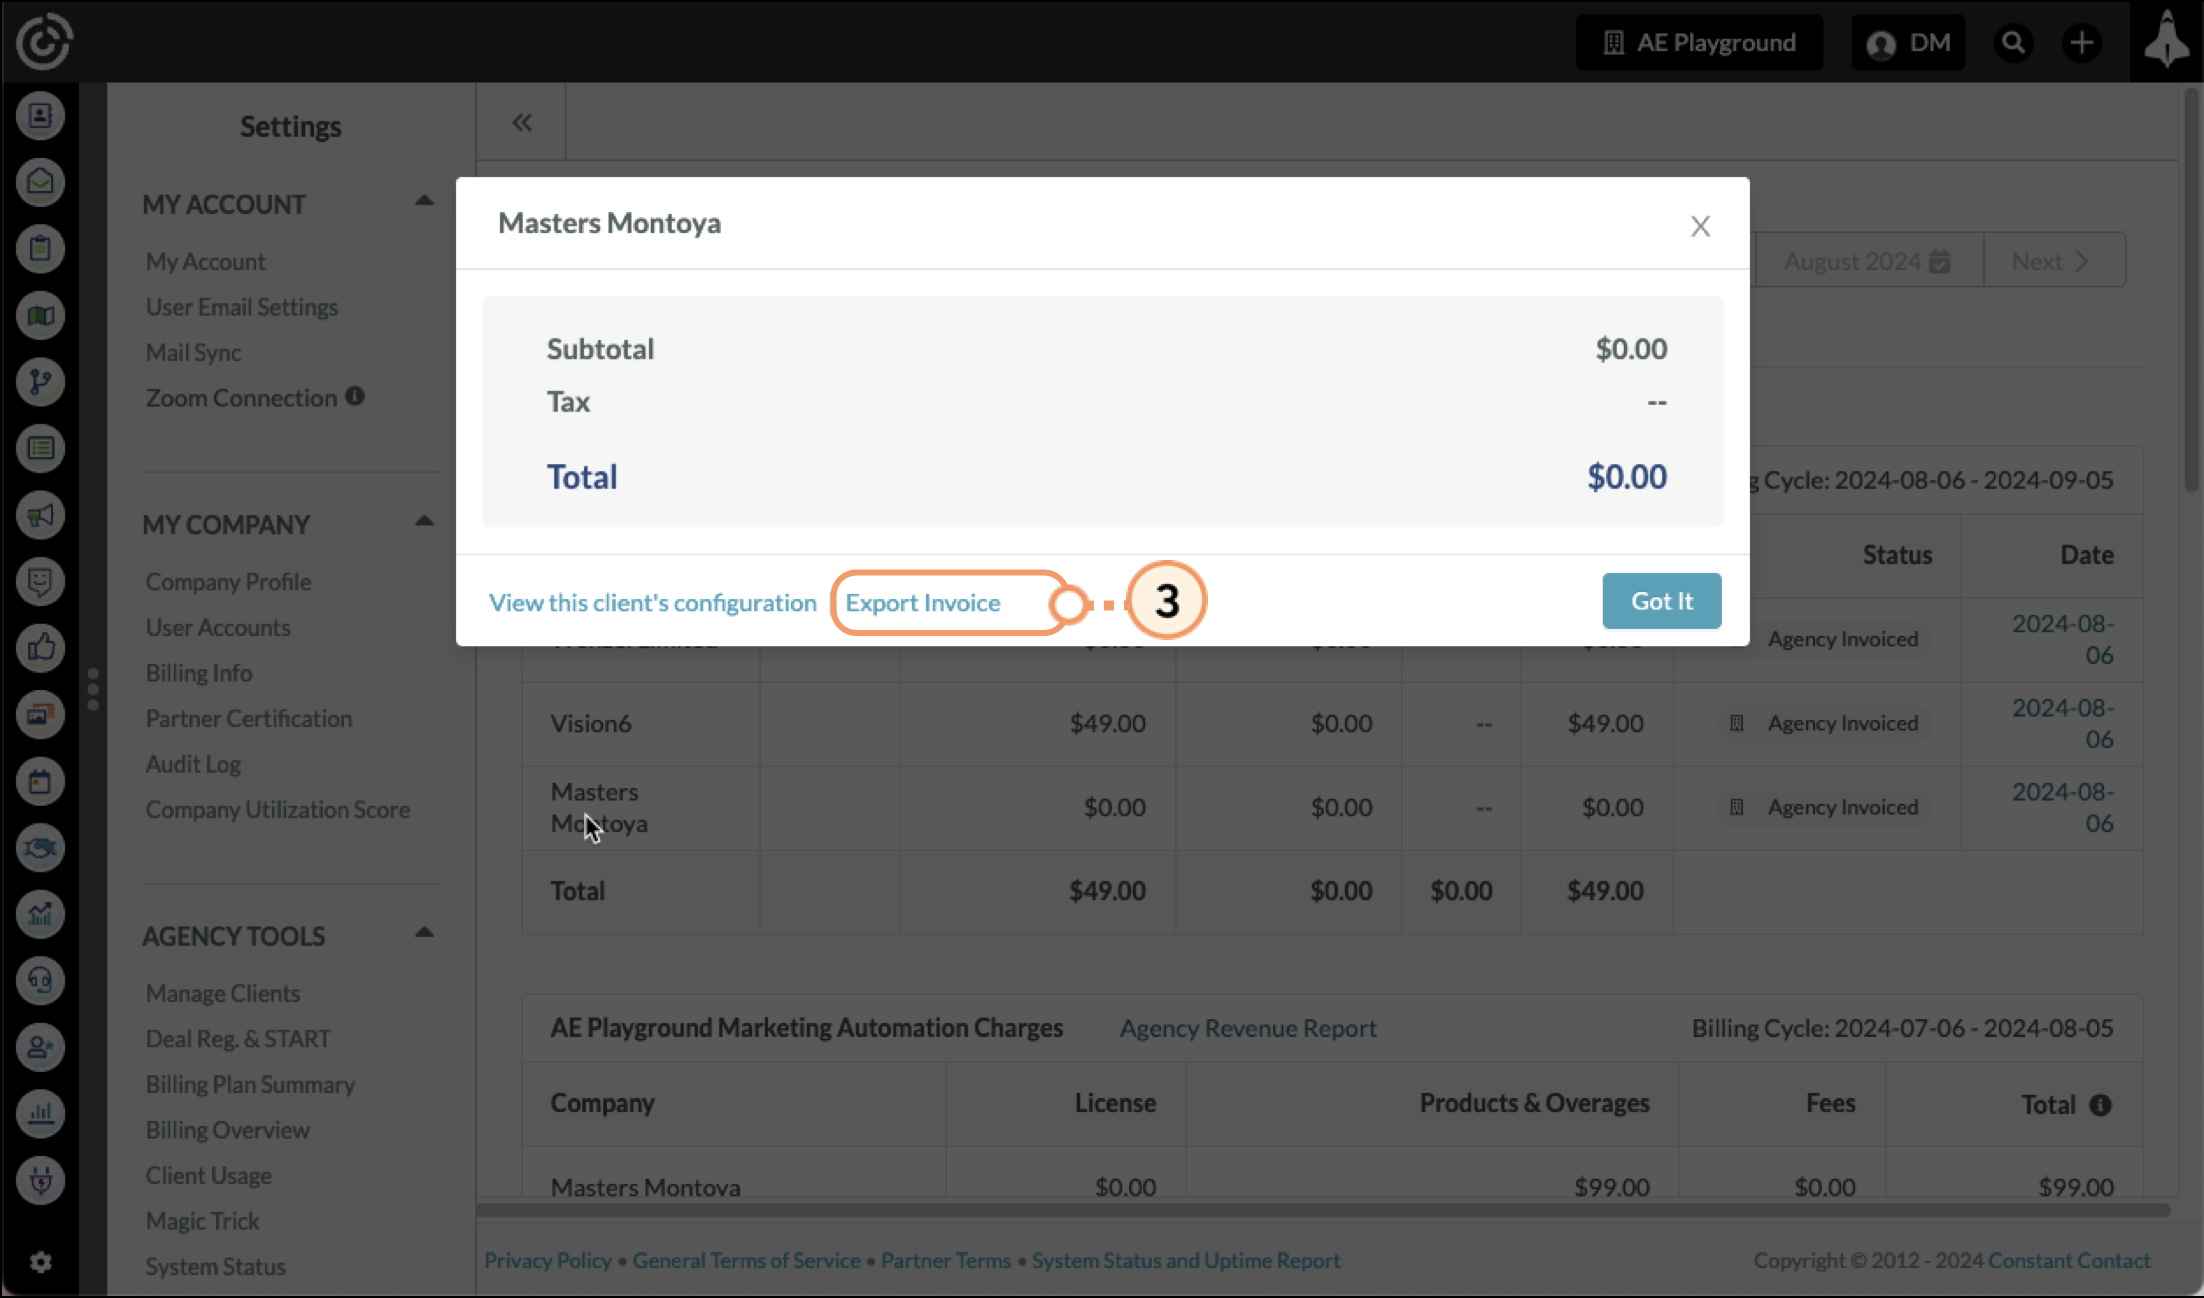Click the settings gear at sidebar bottom
2204x1298 pixels.
(40, 1262)
